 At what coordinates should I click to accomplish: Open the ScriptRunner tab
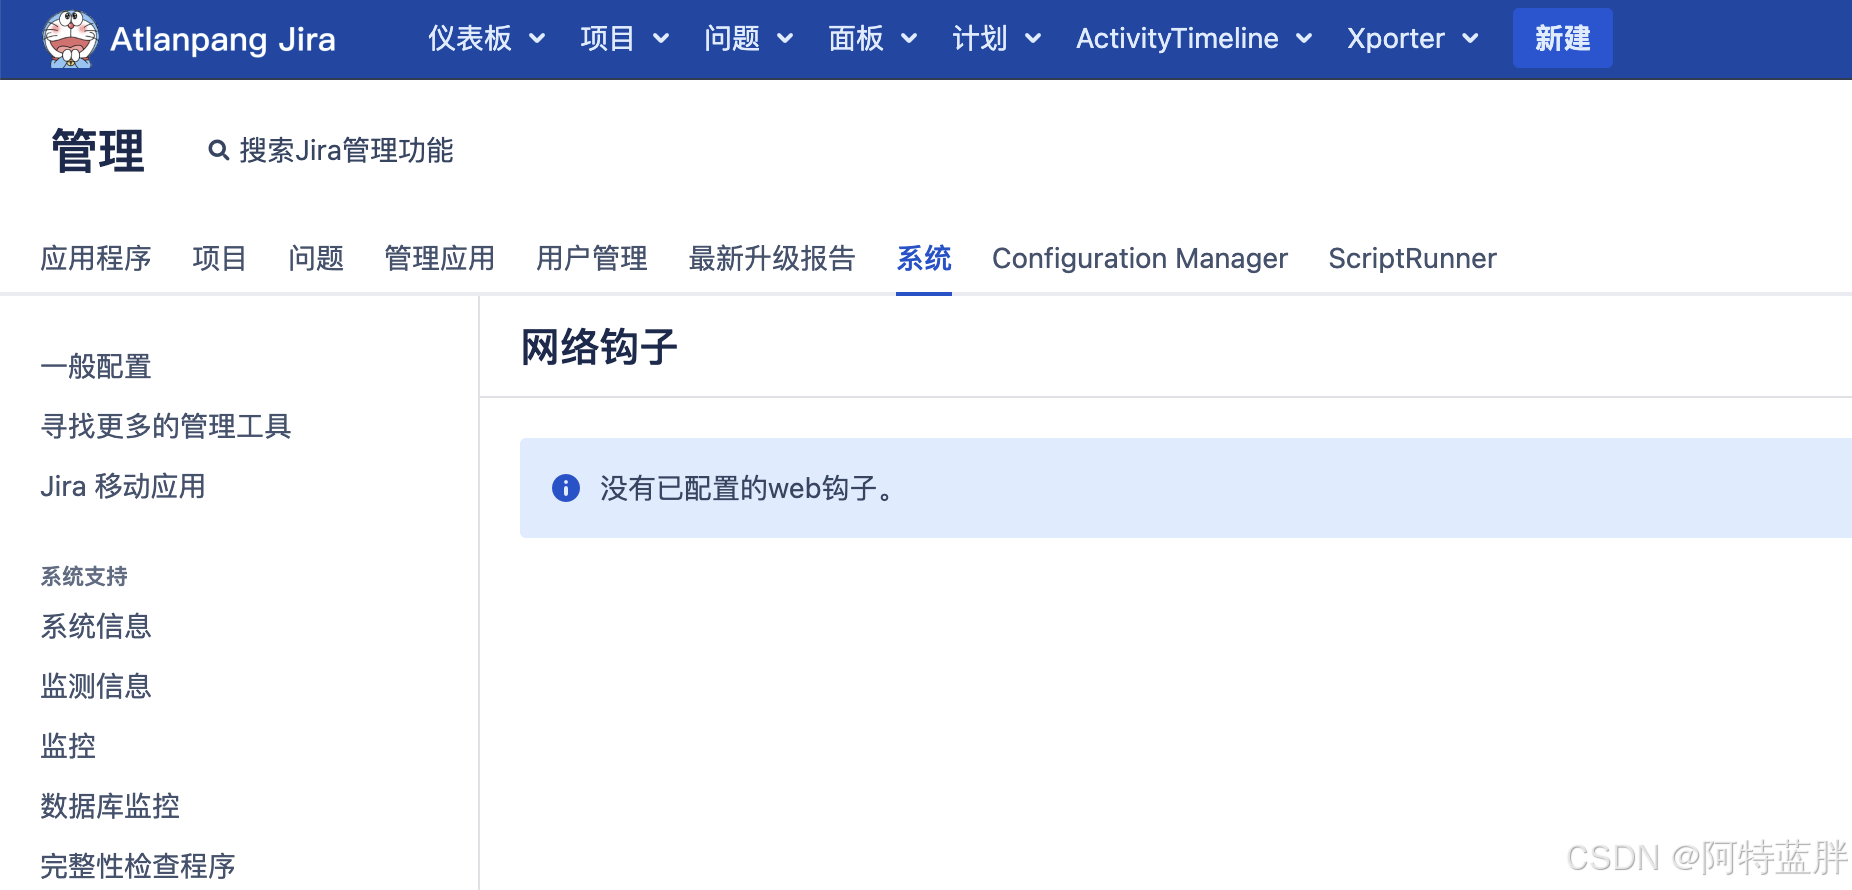point(1413,259)
